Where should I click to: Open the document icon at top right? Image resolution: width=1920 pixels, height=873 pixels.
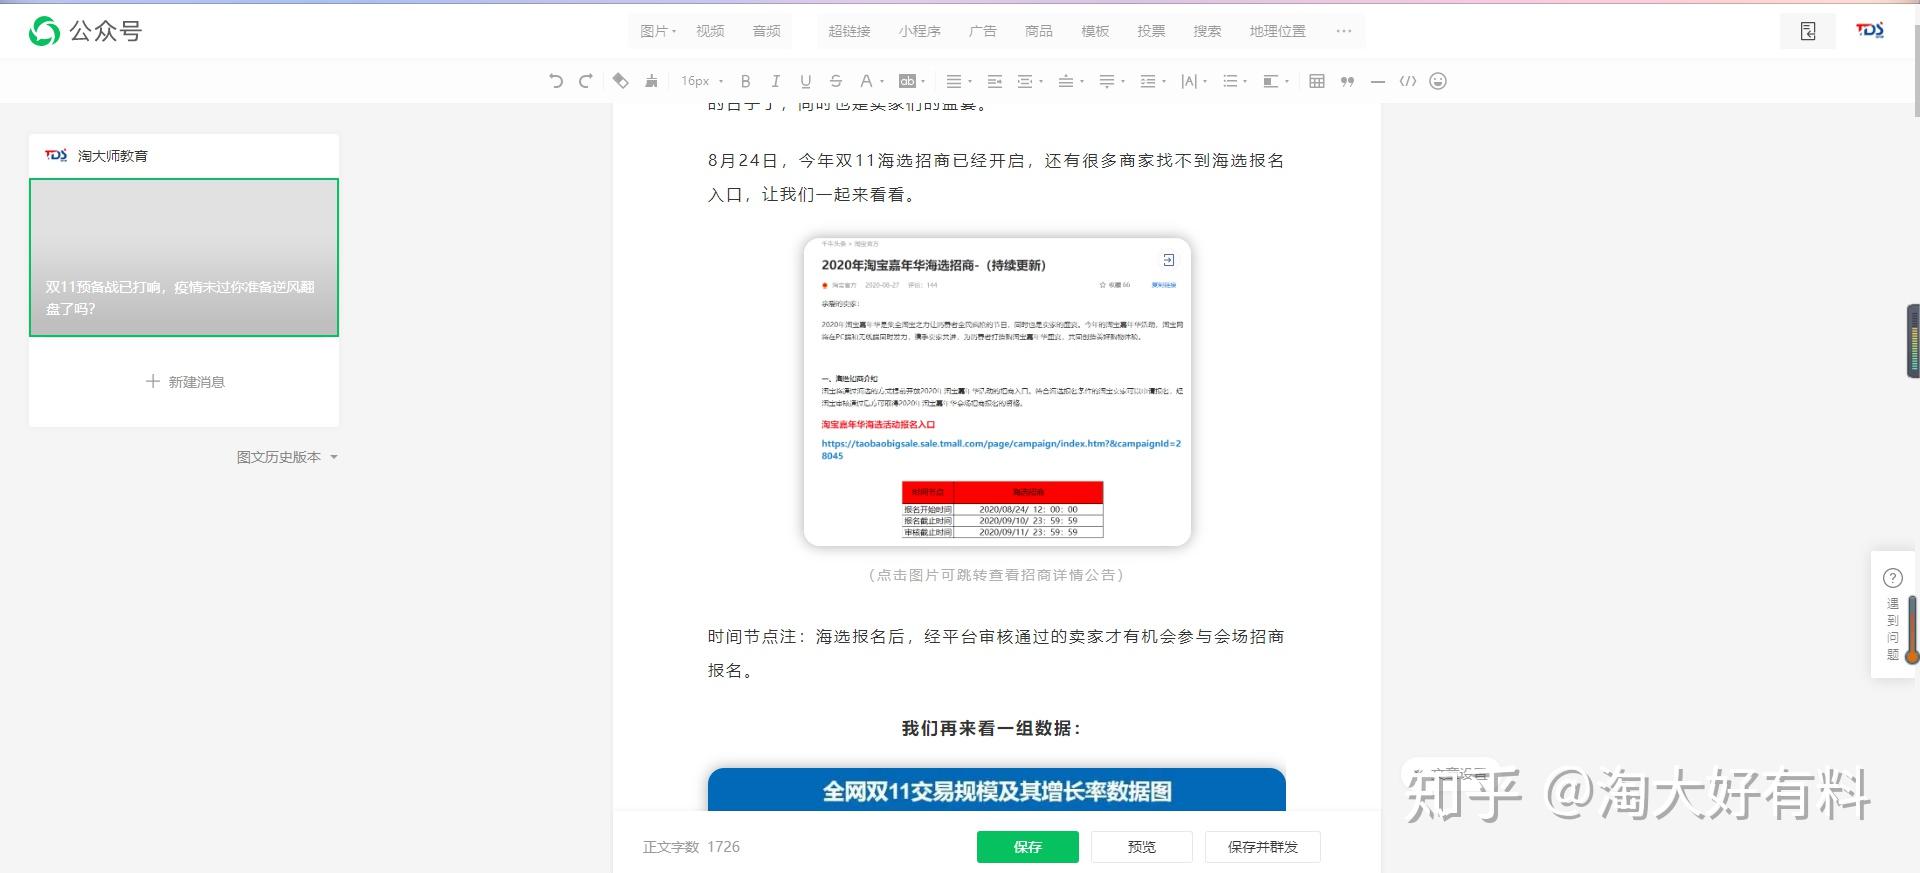tap(1808, 31)
